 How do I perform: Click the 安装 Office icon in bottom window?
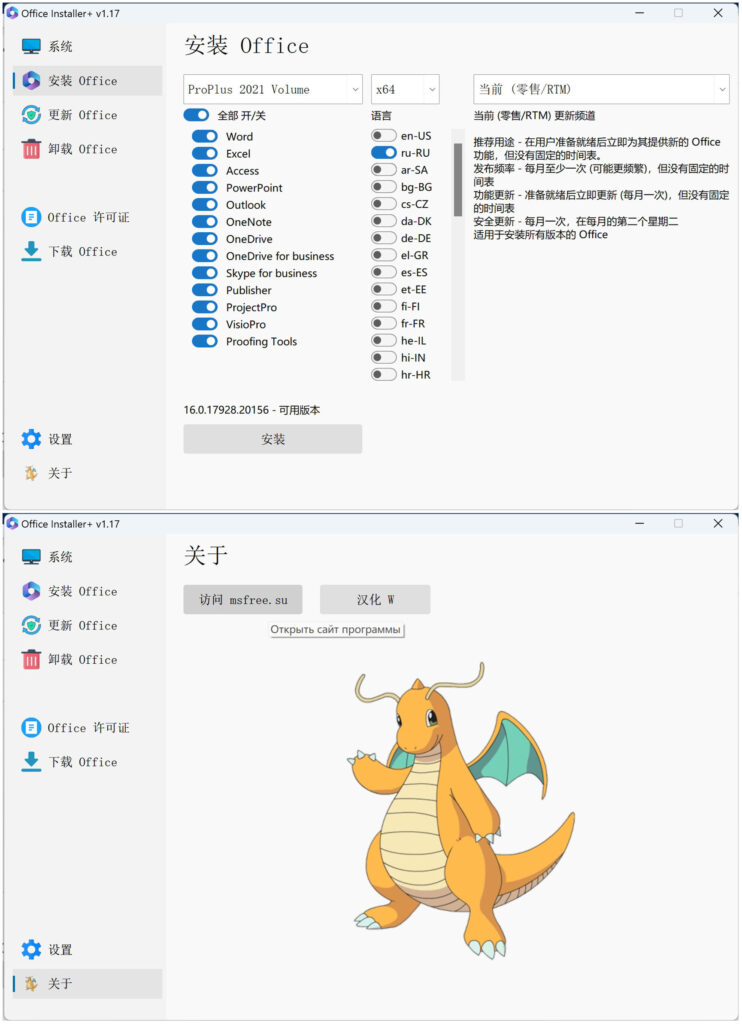coord(31,591)
